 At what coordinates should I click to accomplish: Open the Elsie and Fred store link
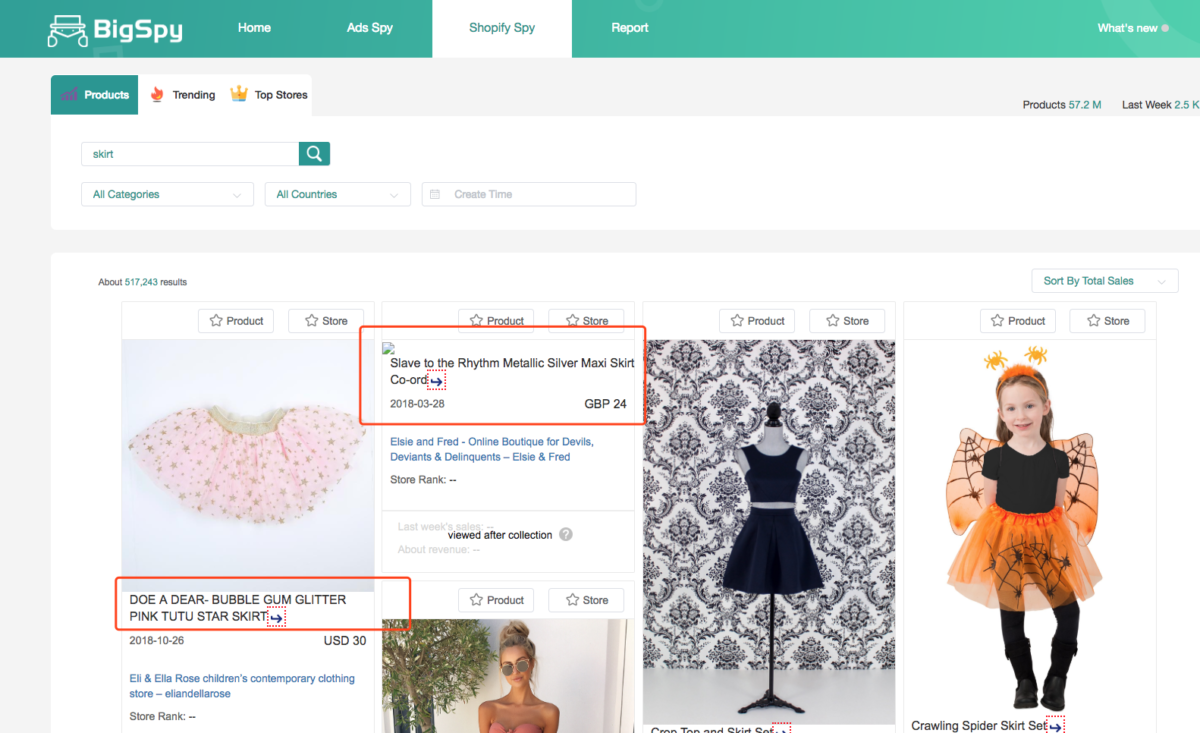pos(492,449)
